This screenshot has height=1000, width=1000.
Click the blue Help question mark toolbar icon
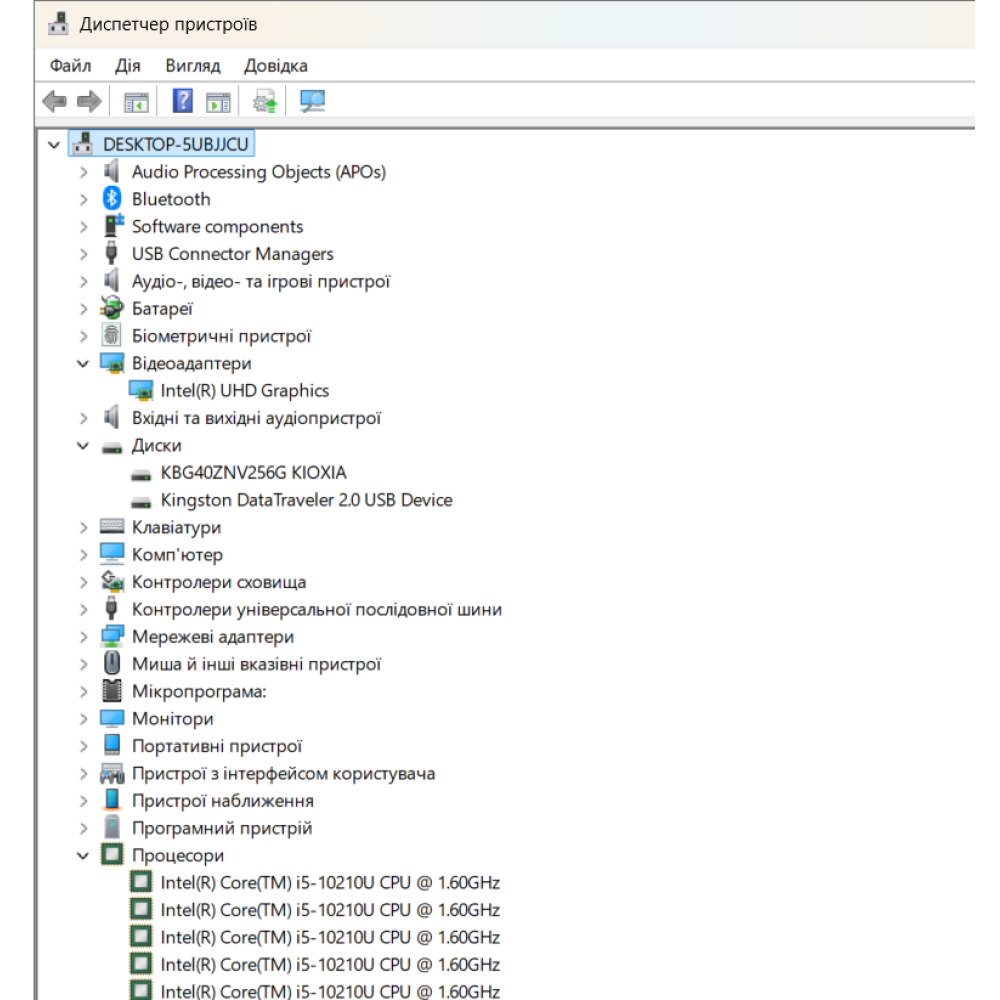point(183,101)
